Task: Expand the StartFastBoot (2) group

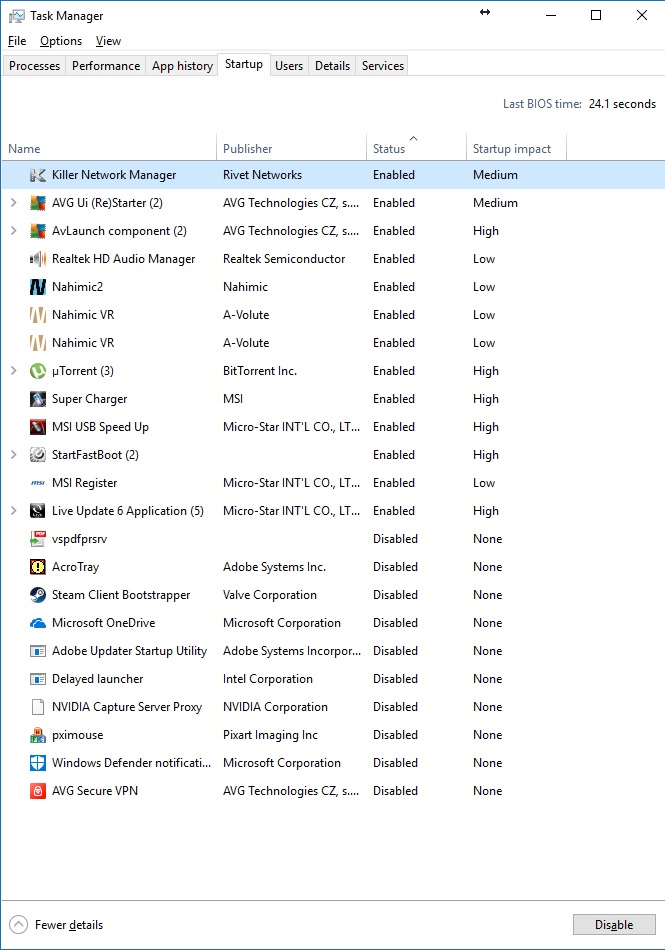Action: (13, 454)
